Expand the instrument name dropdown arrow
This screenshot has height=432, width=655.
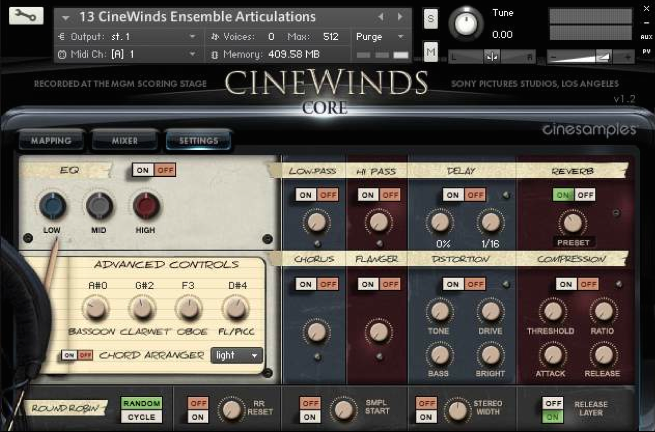[66, 18]
